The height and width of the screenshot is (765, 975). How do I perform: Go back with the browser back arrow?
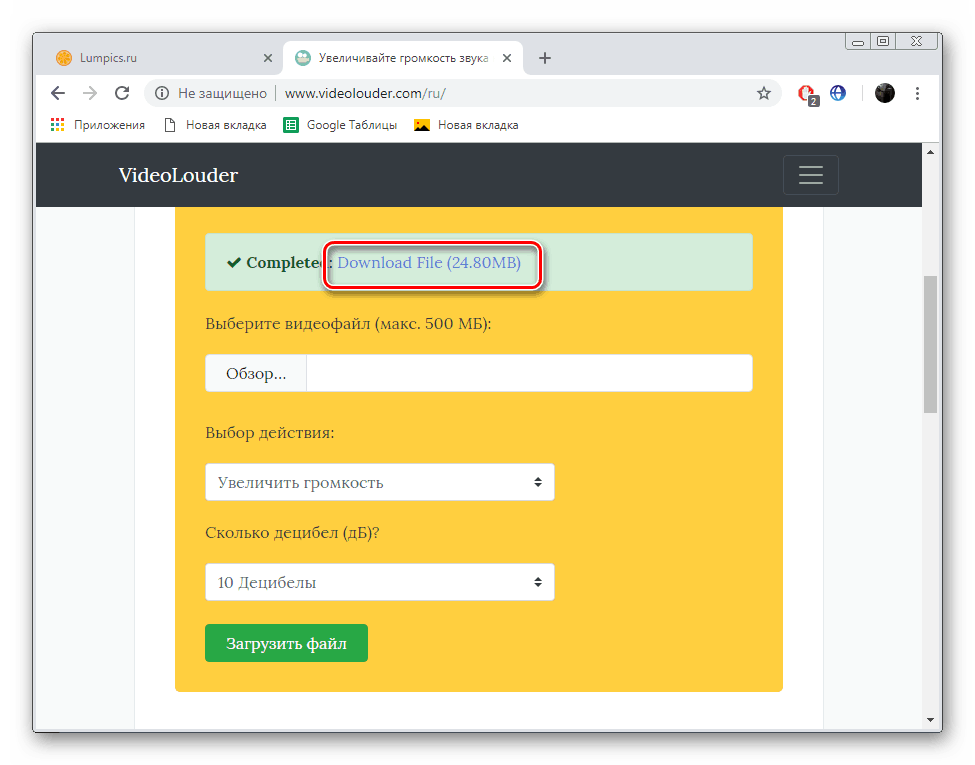pos(58,93)
